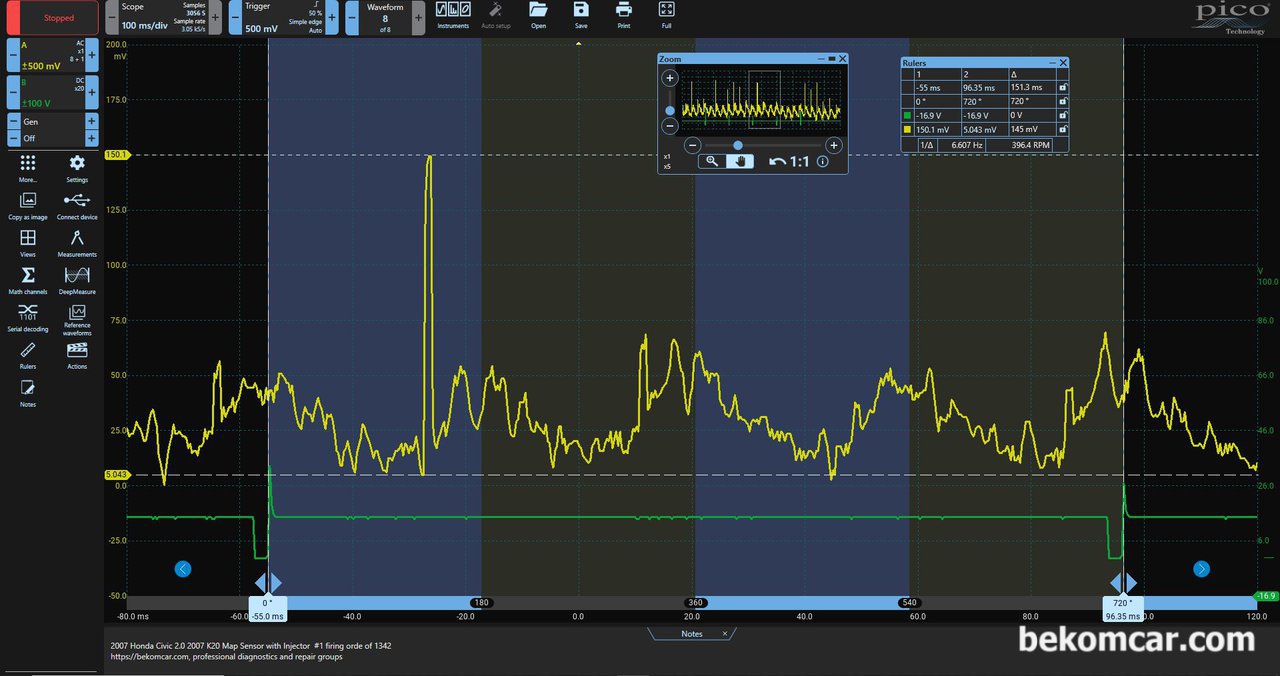The image size is (1280, 676).
Task: Click the 150.1 voltage ruler label
Action: pyautogui.click(x=116, y=155)
